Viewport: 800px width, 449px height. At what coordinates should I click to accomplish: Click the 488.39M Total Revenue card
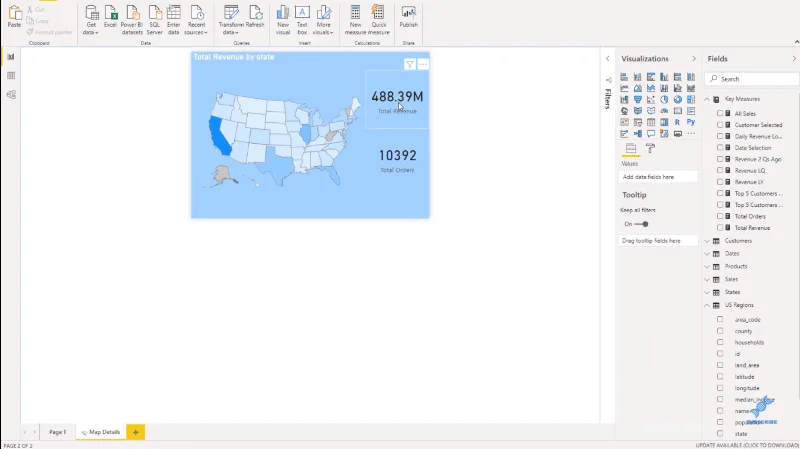click(x=397, y=100)
